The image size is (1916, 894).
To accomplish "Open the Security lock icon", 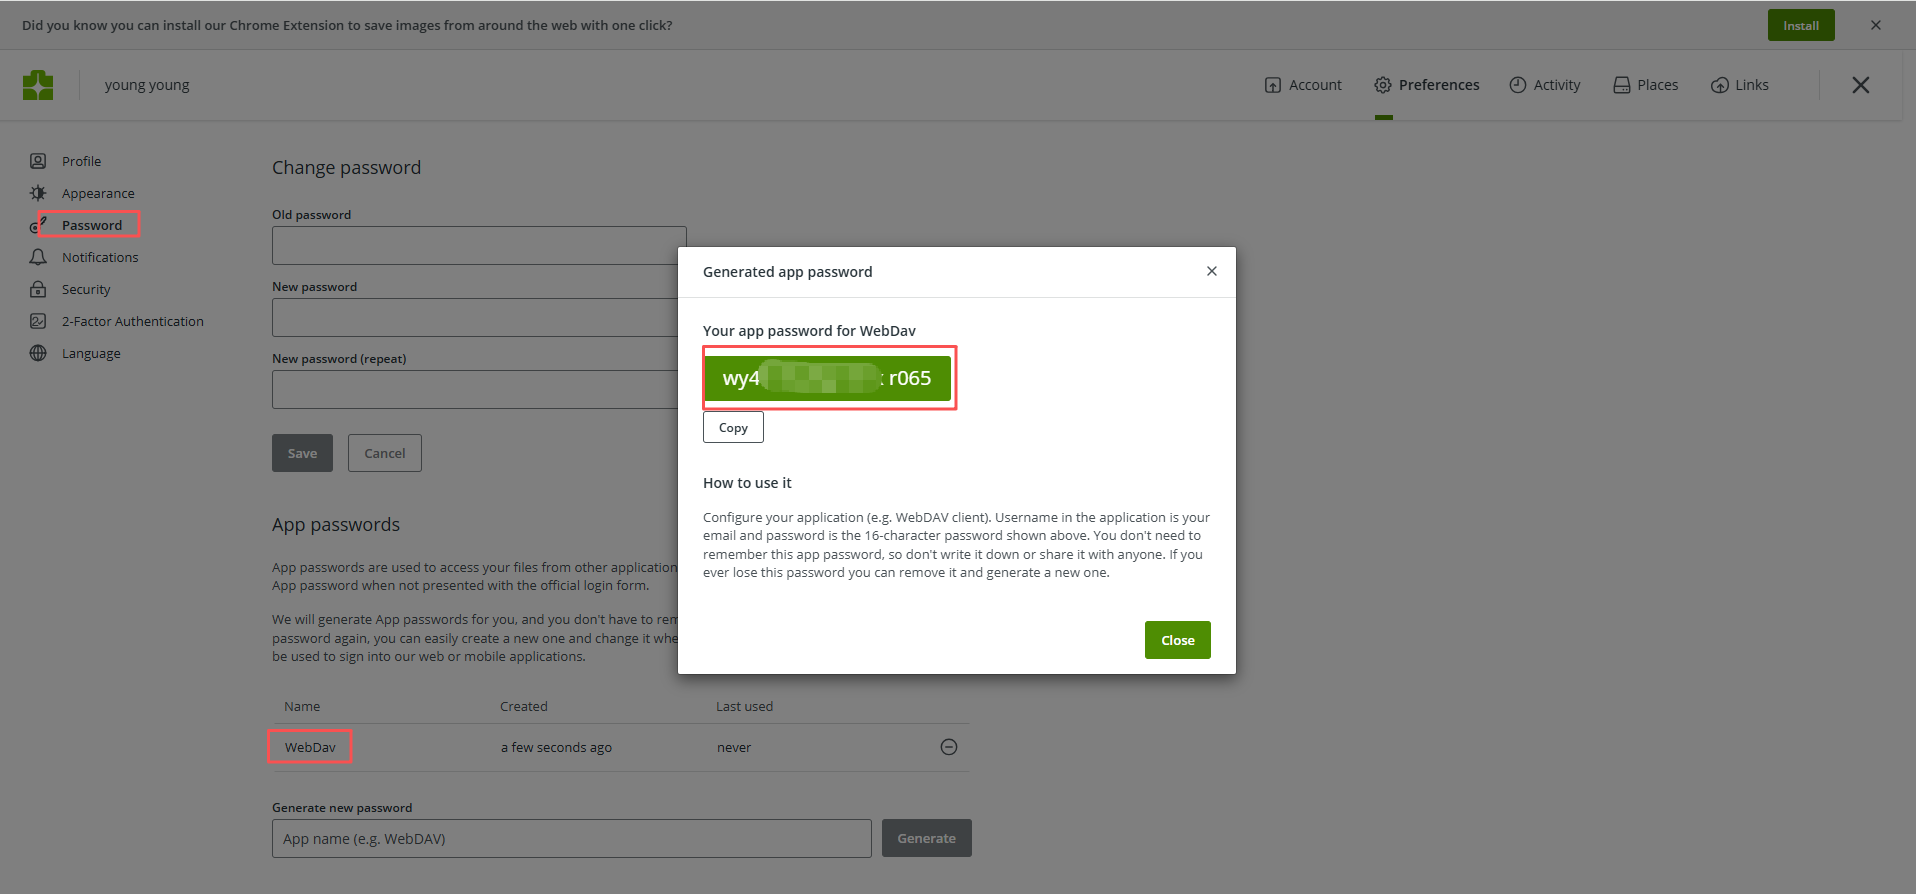I will point(38,289).
